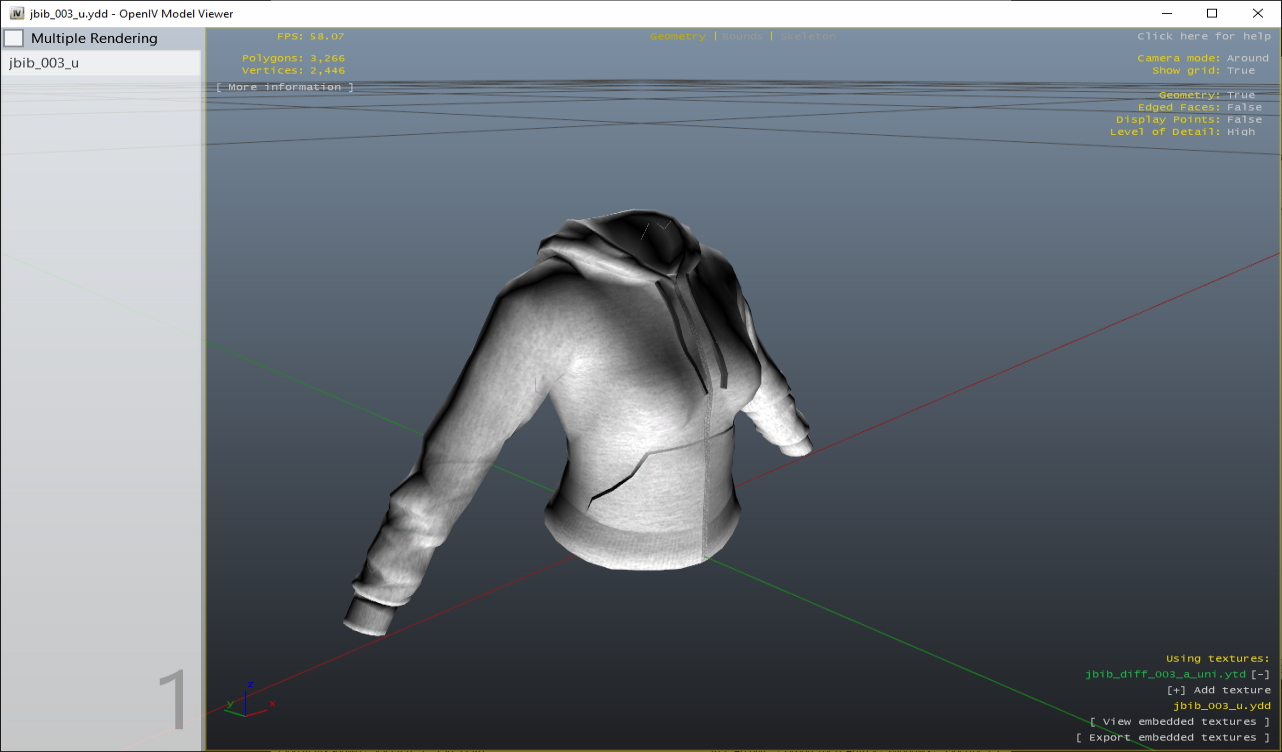Click Export embedded textures
Viewport: 1282px width, 752px height.
(1173, 737)
